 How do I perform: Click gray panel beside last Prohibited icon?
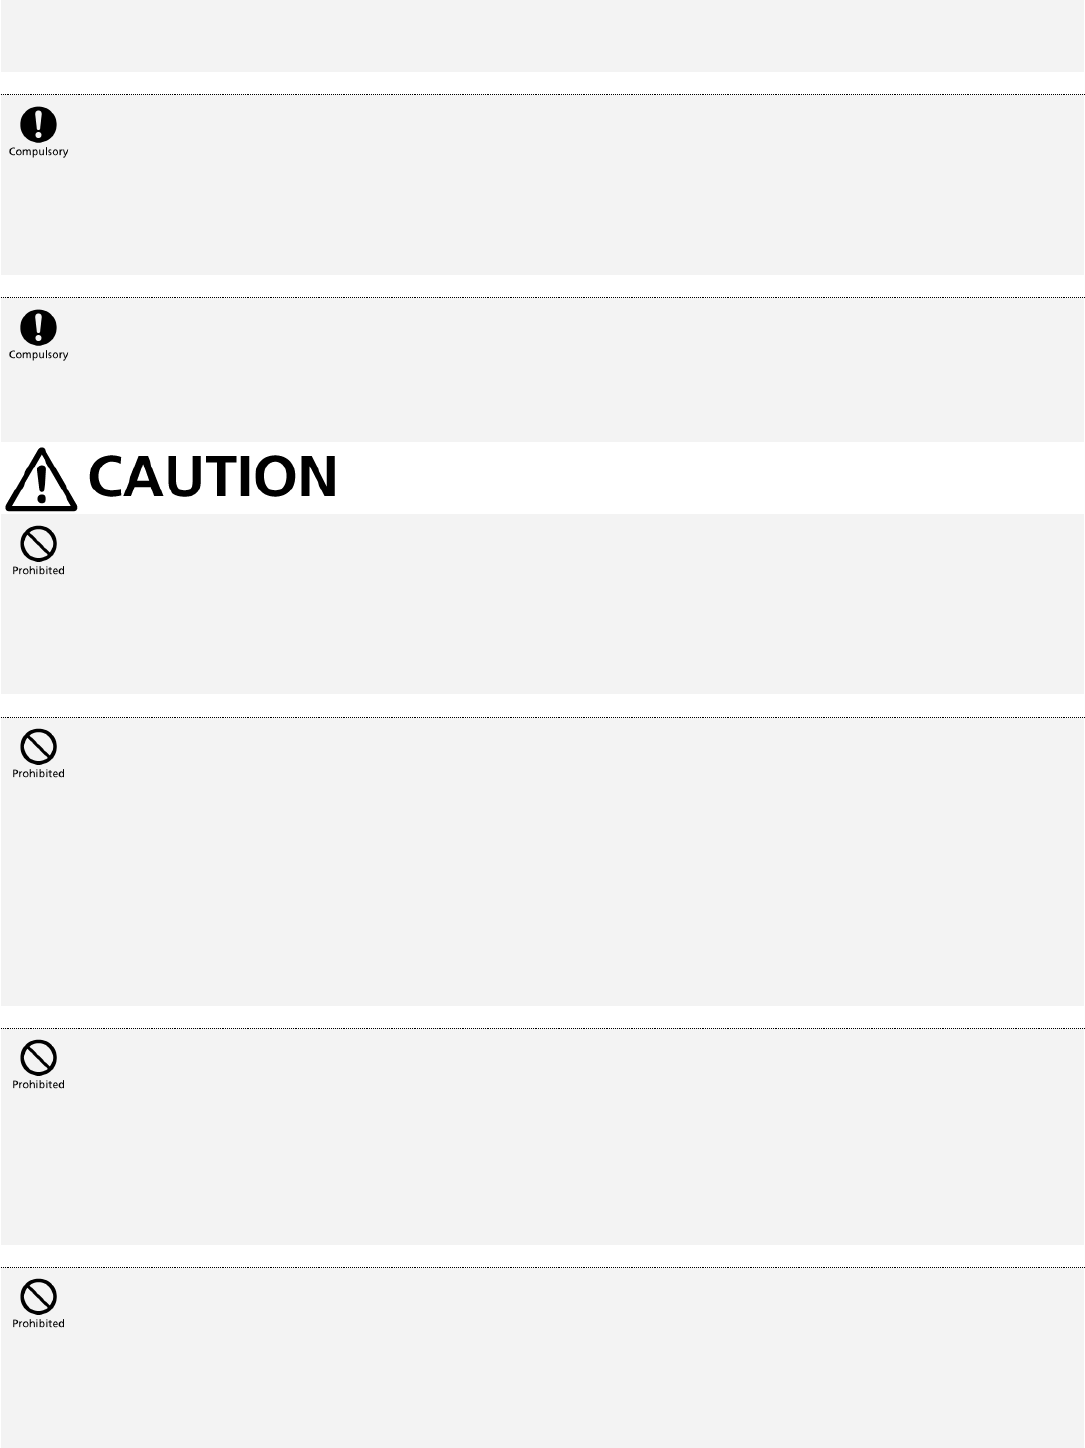click(x=542, y=1358)
